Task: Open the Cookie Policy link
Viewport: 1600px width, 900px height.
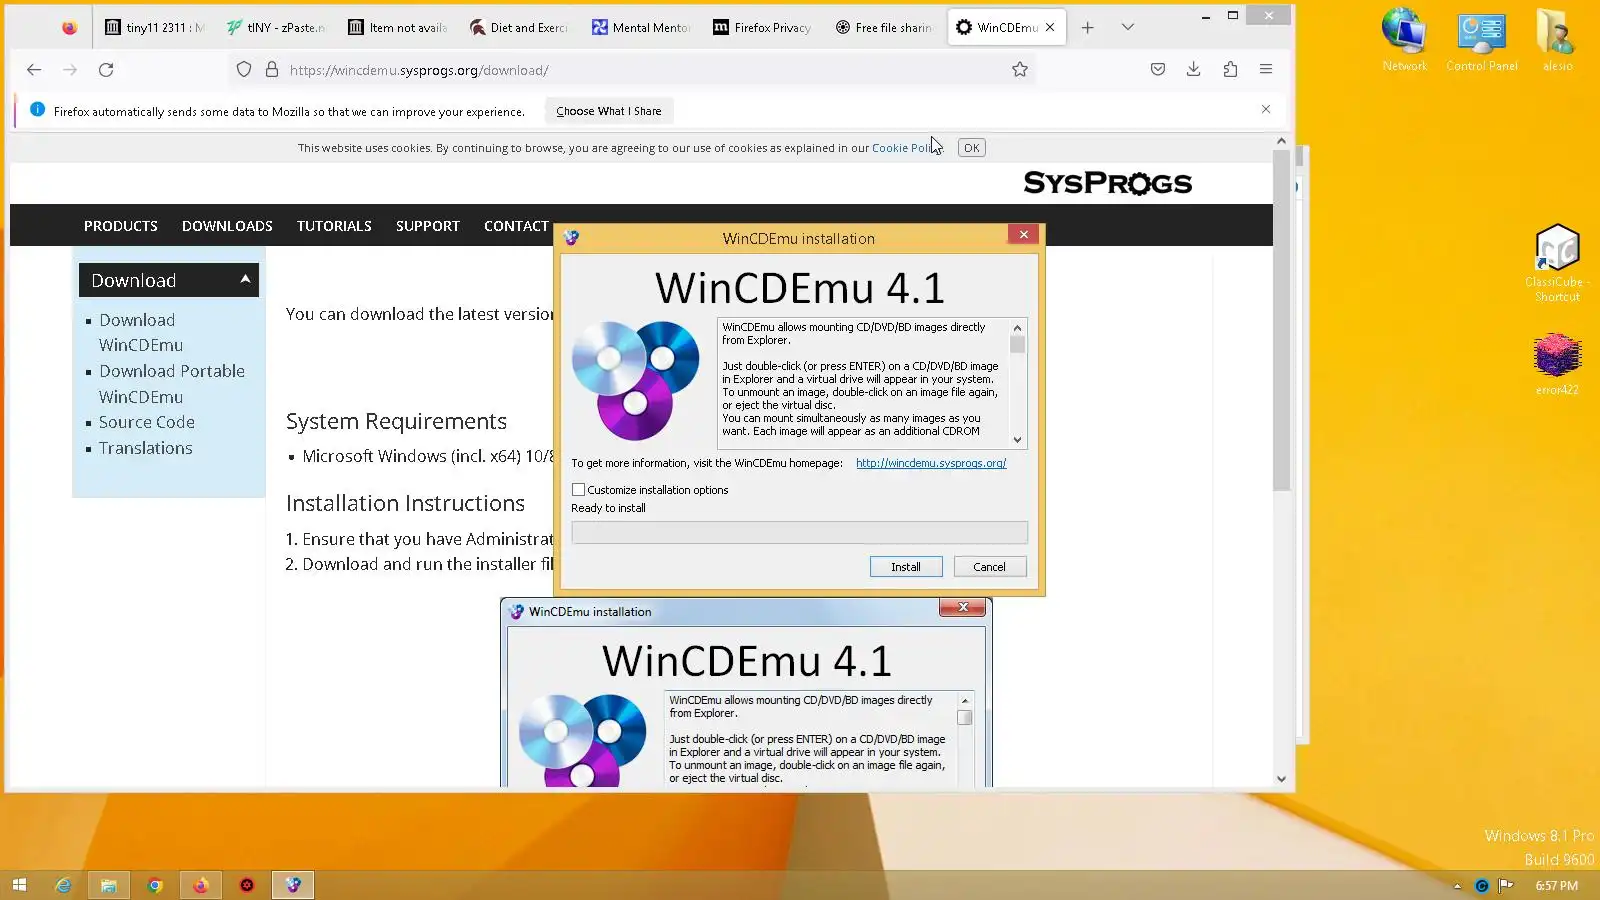Action: (x=905, y=148)
